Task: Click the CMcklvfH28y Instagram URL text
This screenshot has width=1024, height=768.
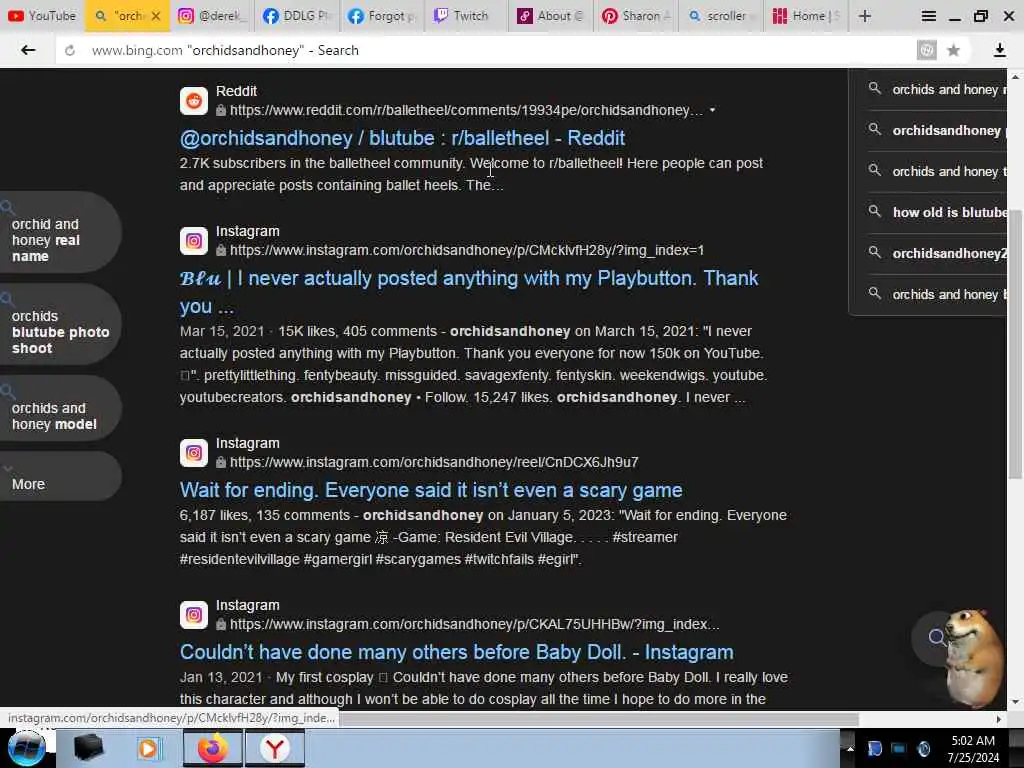Action: [467, 250]
